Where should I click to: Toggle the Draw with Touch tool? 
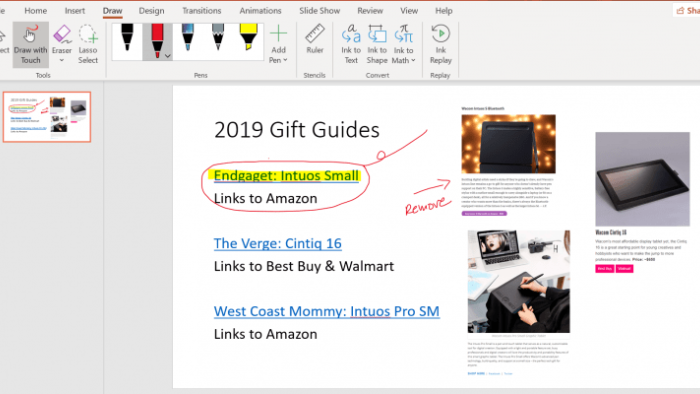(x=30, y=45)
